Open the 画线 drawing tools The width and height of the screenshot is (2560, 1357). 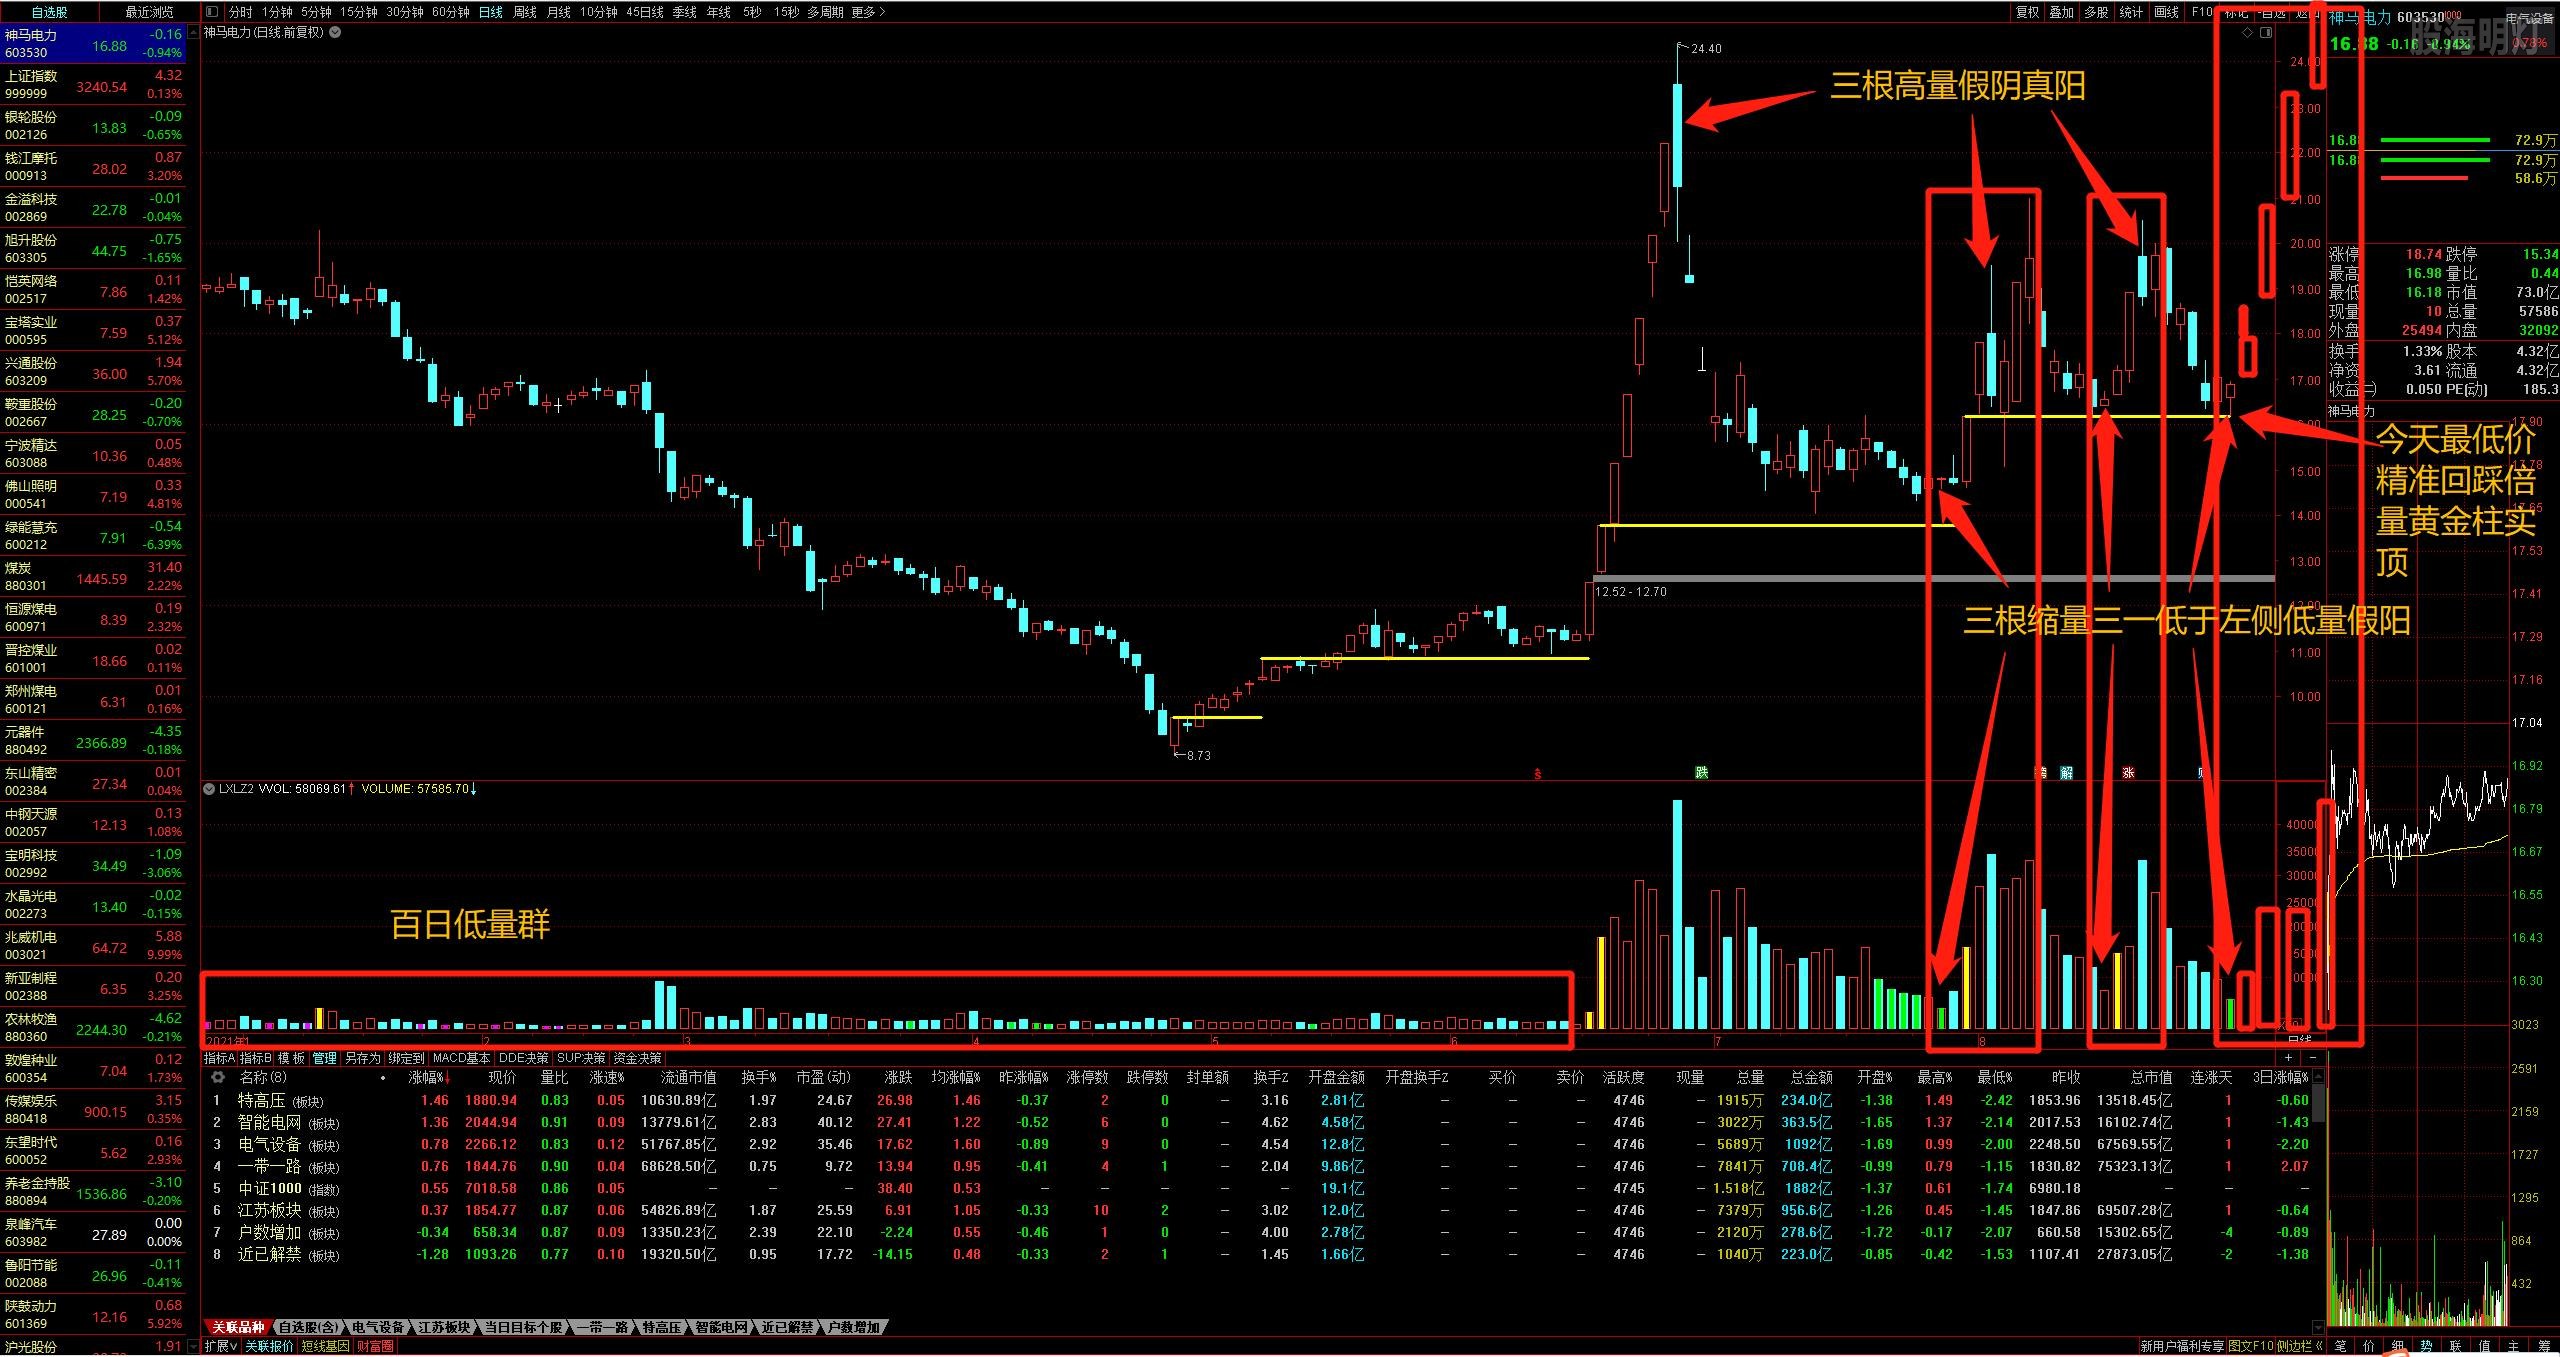2167,12
